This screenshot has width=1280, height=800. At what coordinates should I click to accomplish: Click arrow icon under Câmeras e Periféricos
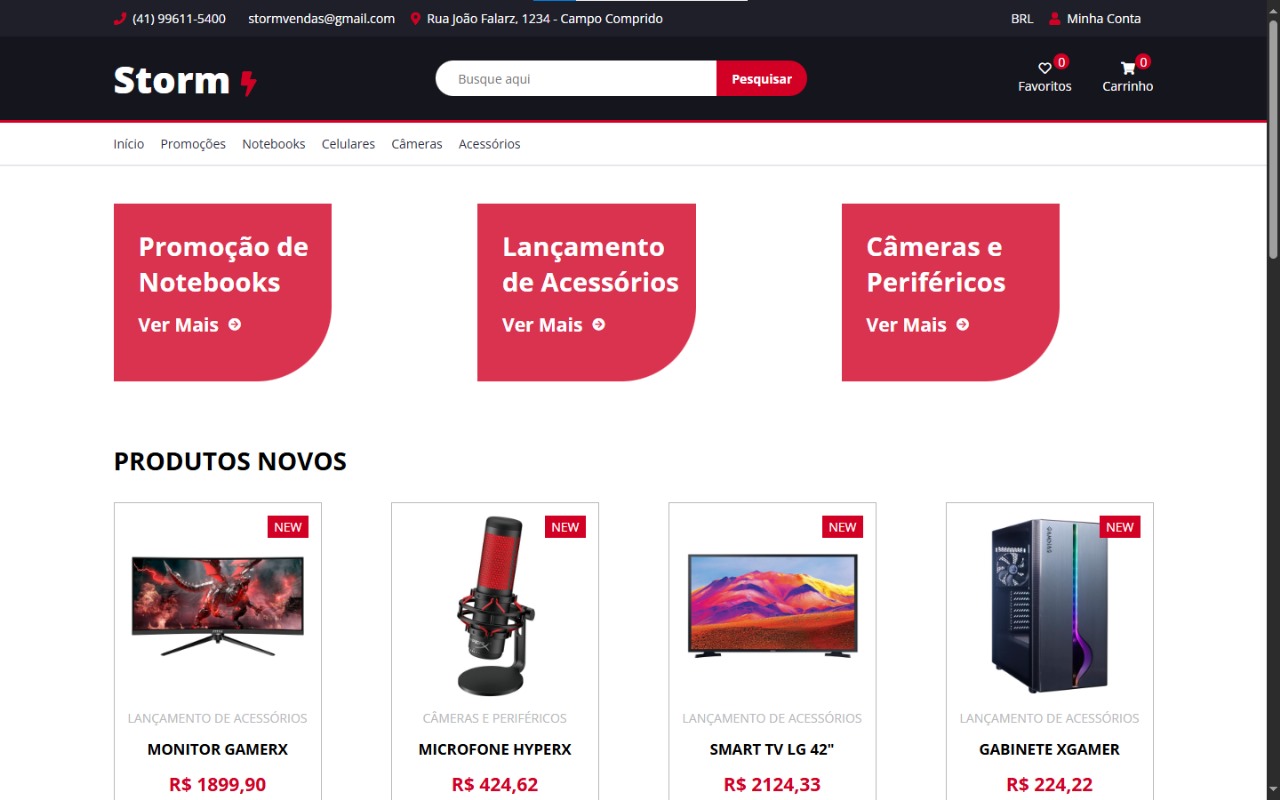pos(962,324)
